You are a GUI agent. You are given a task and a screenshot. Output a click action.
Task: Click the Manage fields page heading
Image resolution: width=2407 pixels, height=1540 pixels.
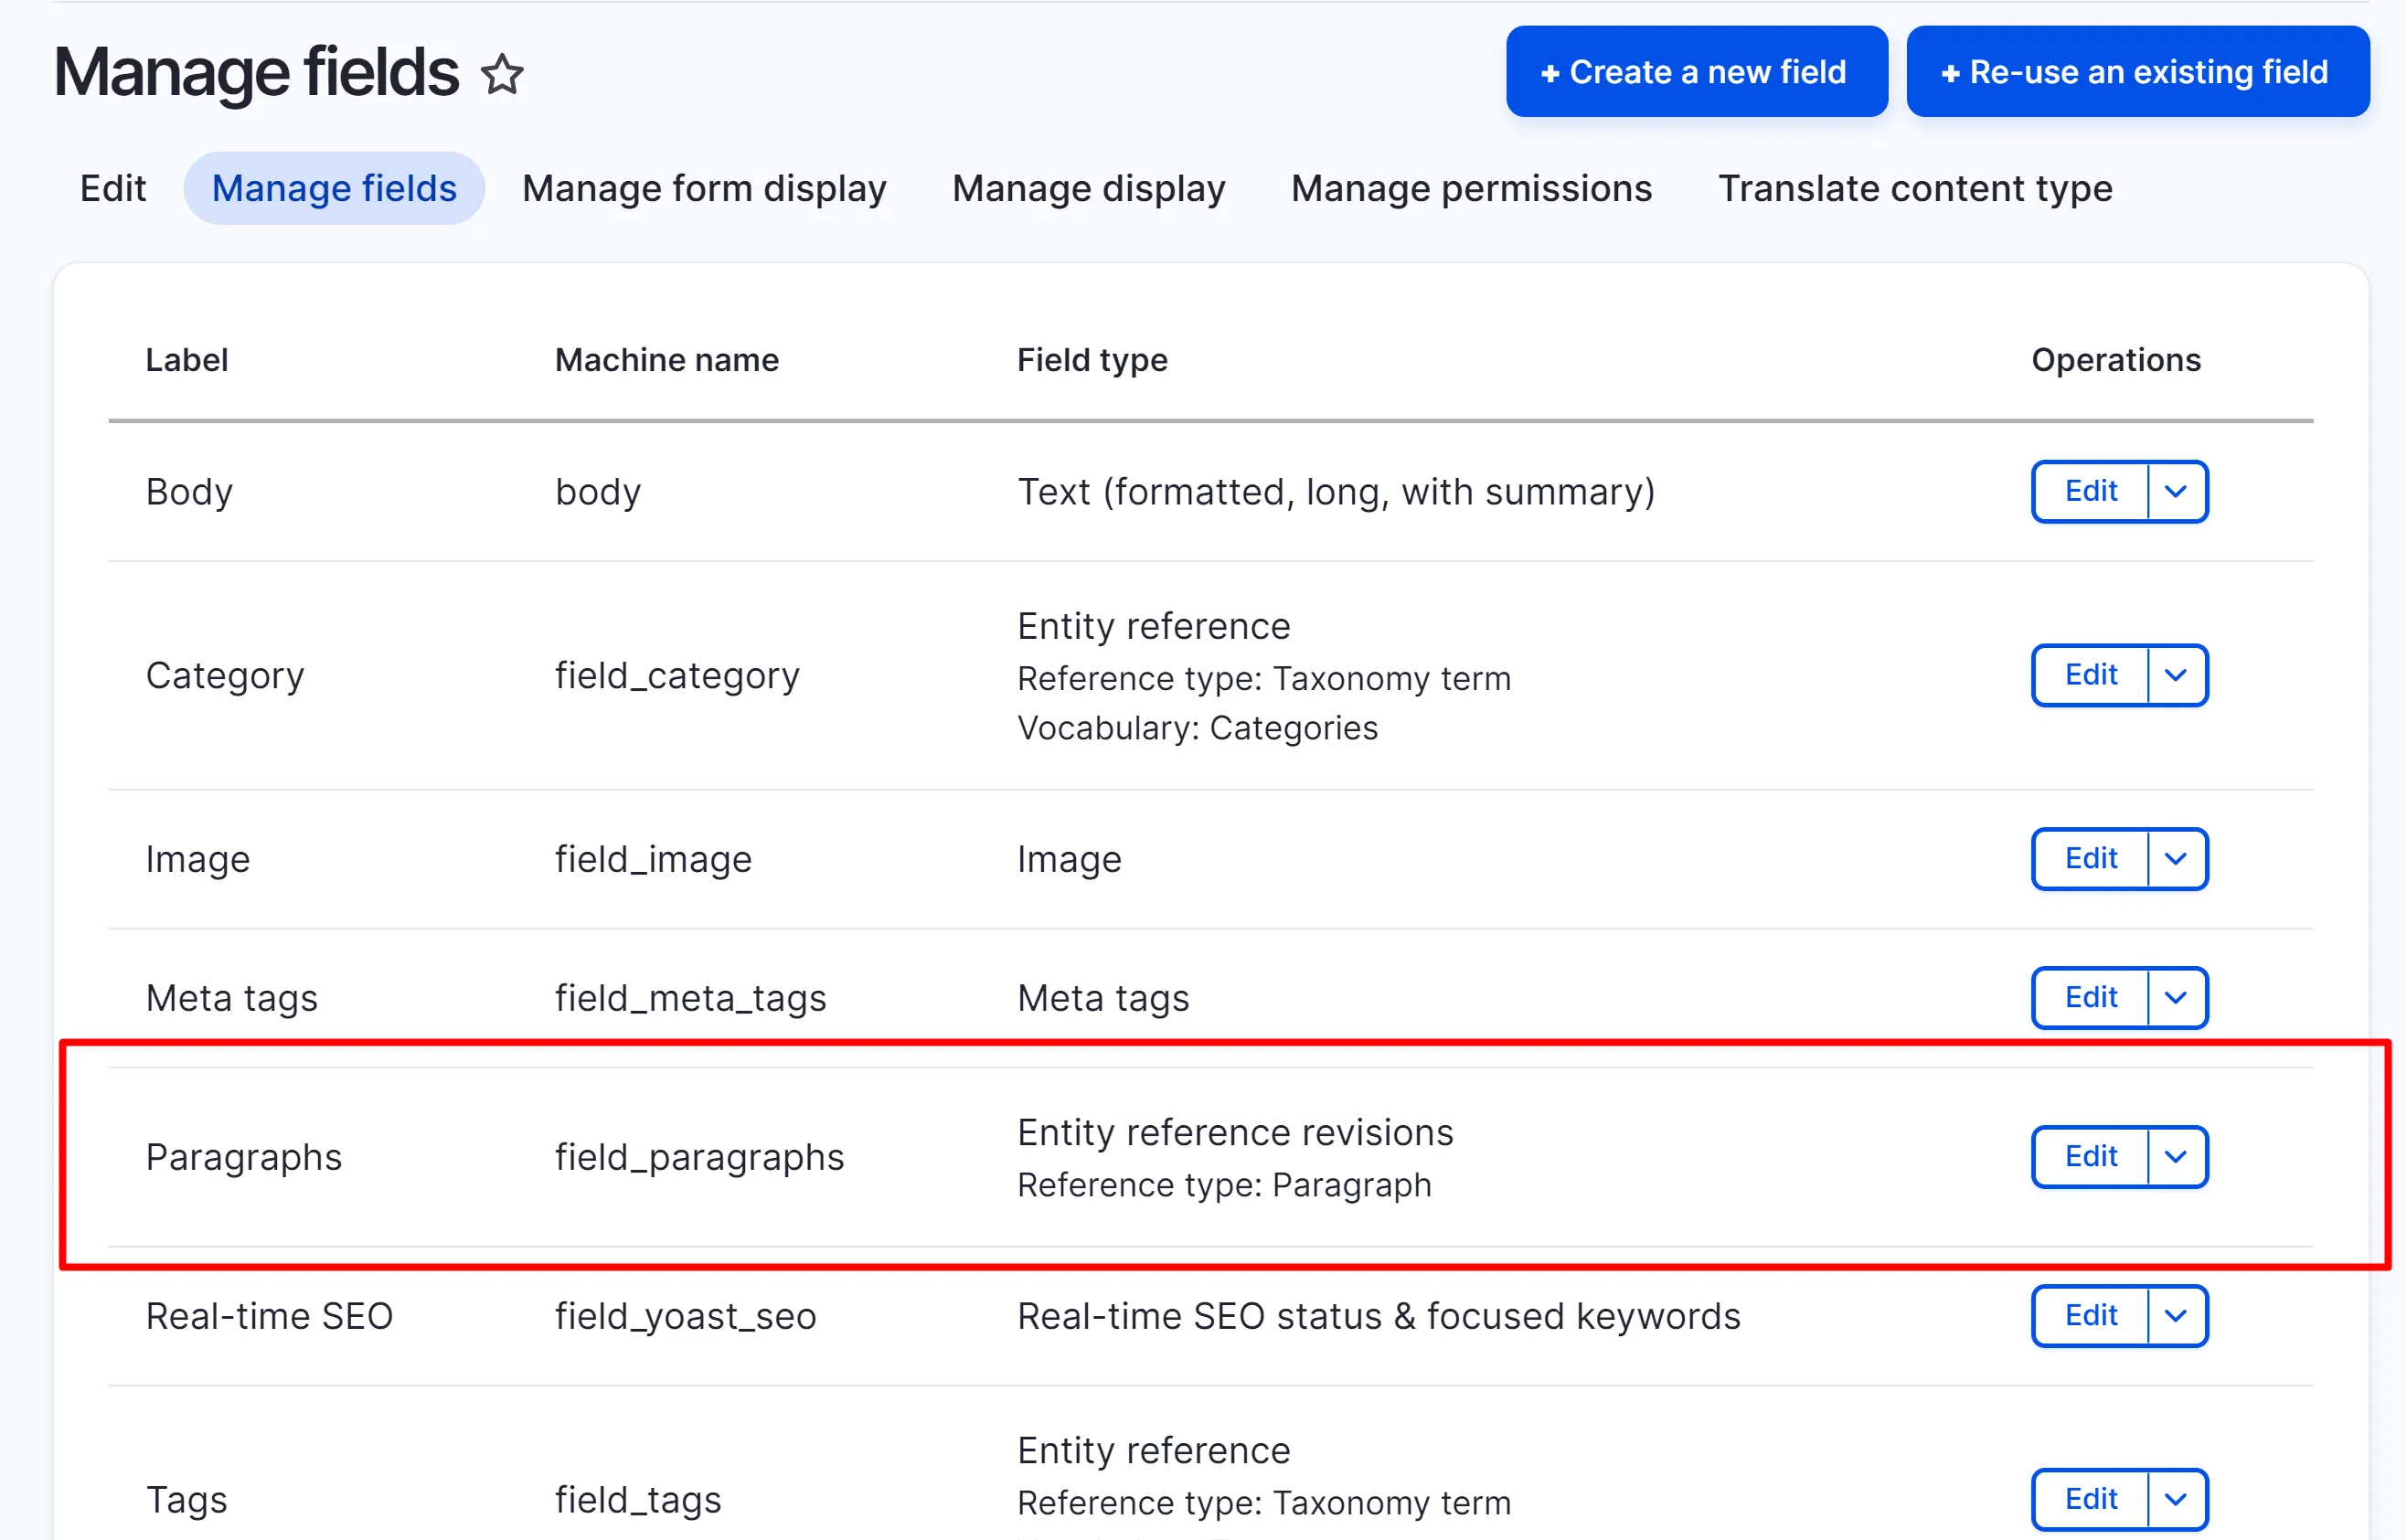click(x=256, y=72)
